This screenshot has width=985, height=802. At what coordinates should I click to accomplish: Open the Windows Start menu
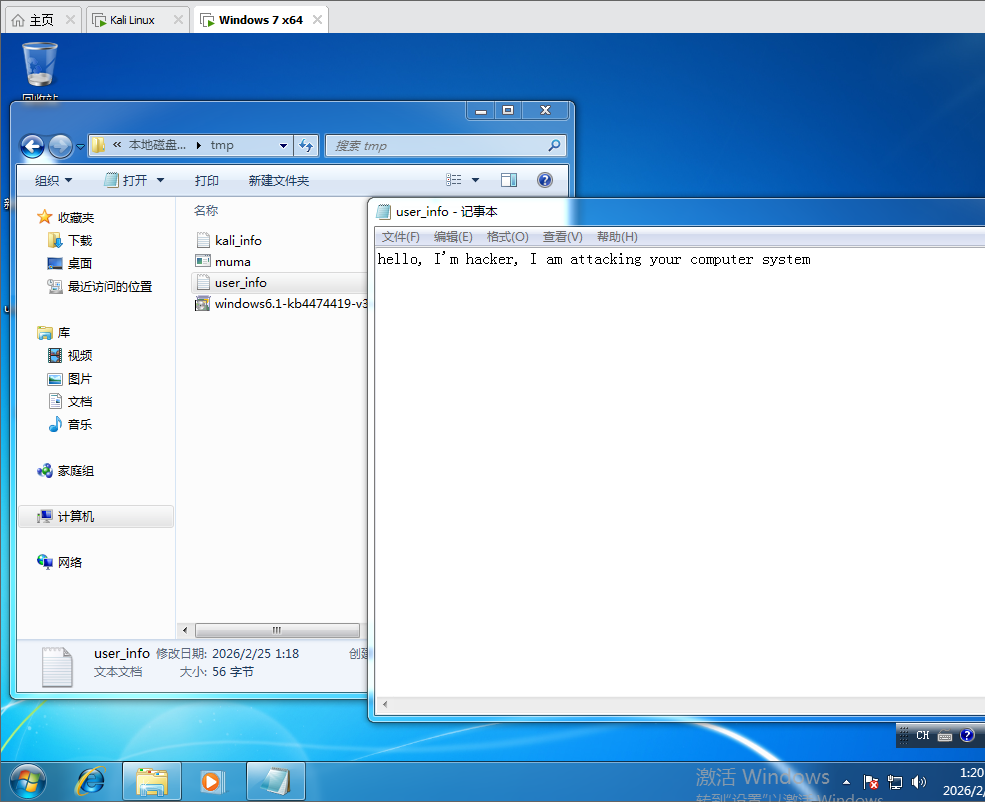click(28, 782)
